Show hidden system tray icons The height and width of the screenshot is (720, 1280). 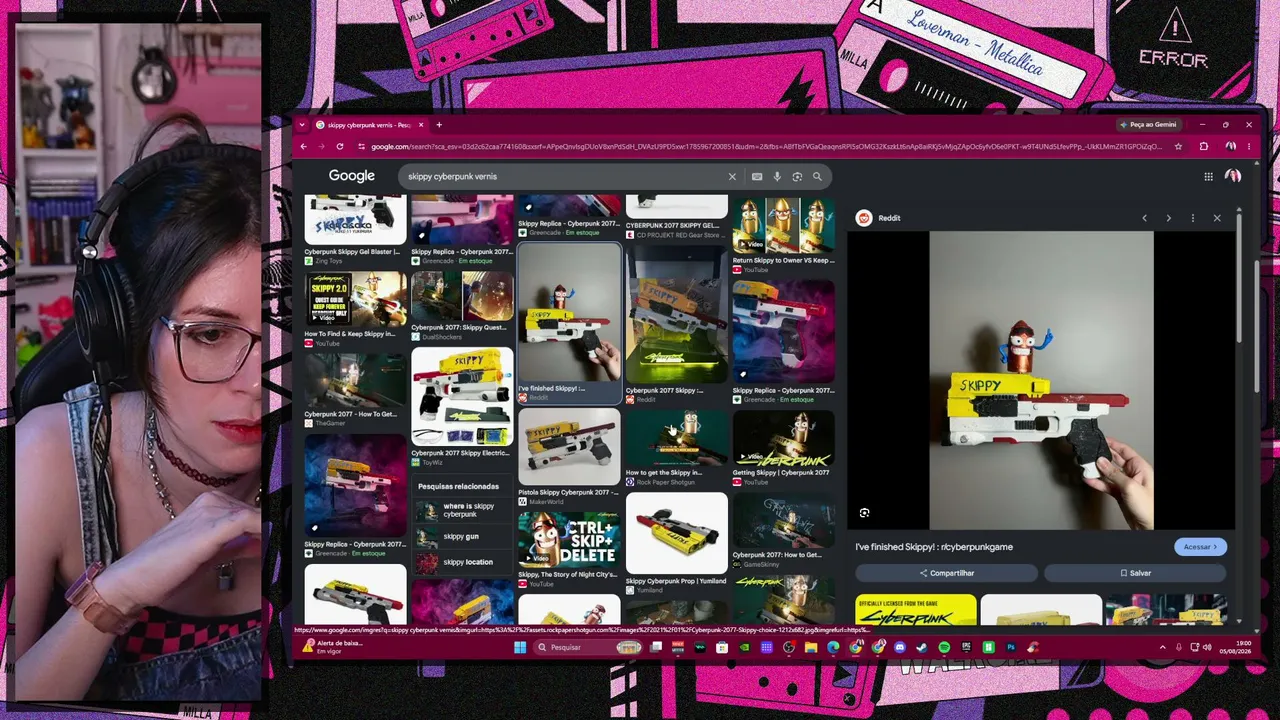[1162, 647]
